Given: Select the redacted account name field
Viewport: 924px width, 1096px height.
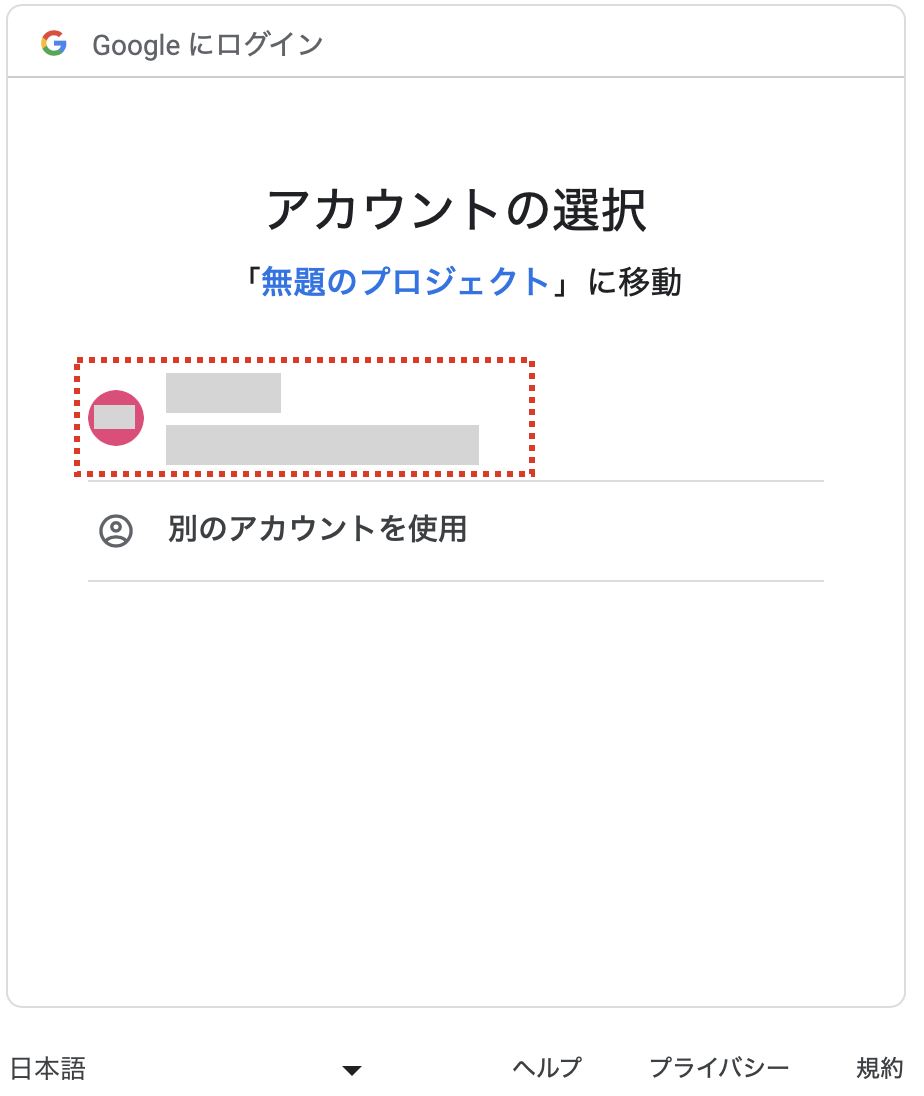Looking at the screenshot, I should [x=223, y=393].
